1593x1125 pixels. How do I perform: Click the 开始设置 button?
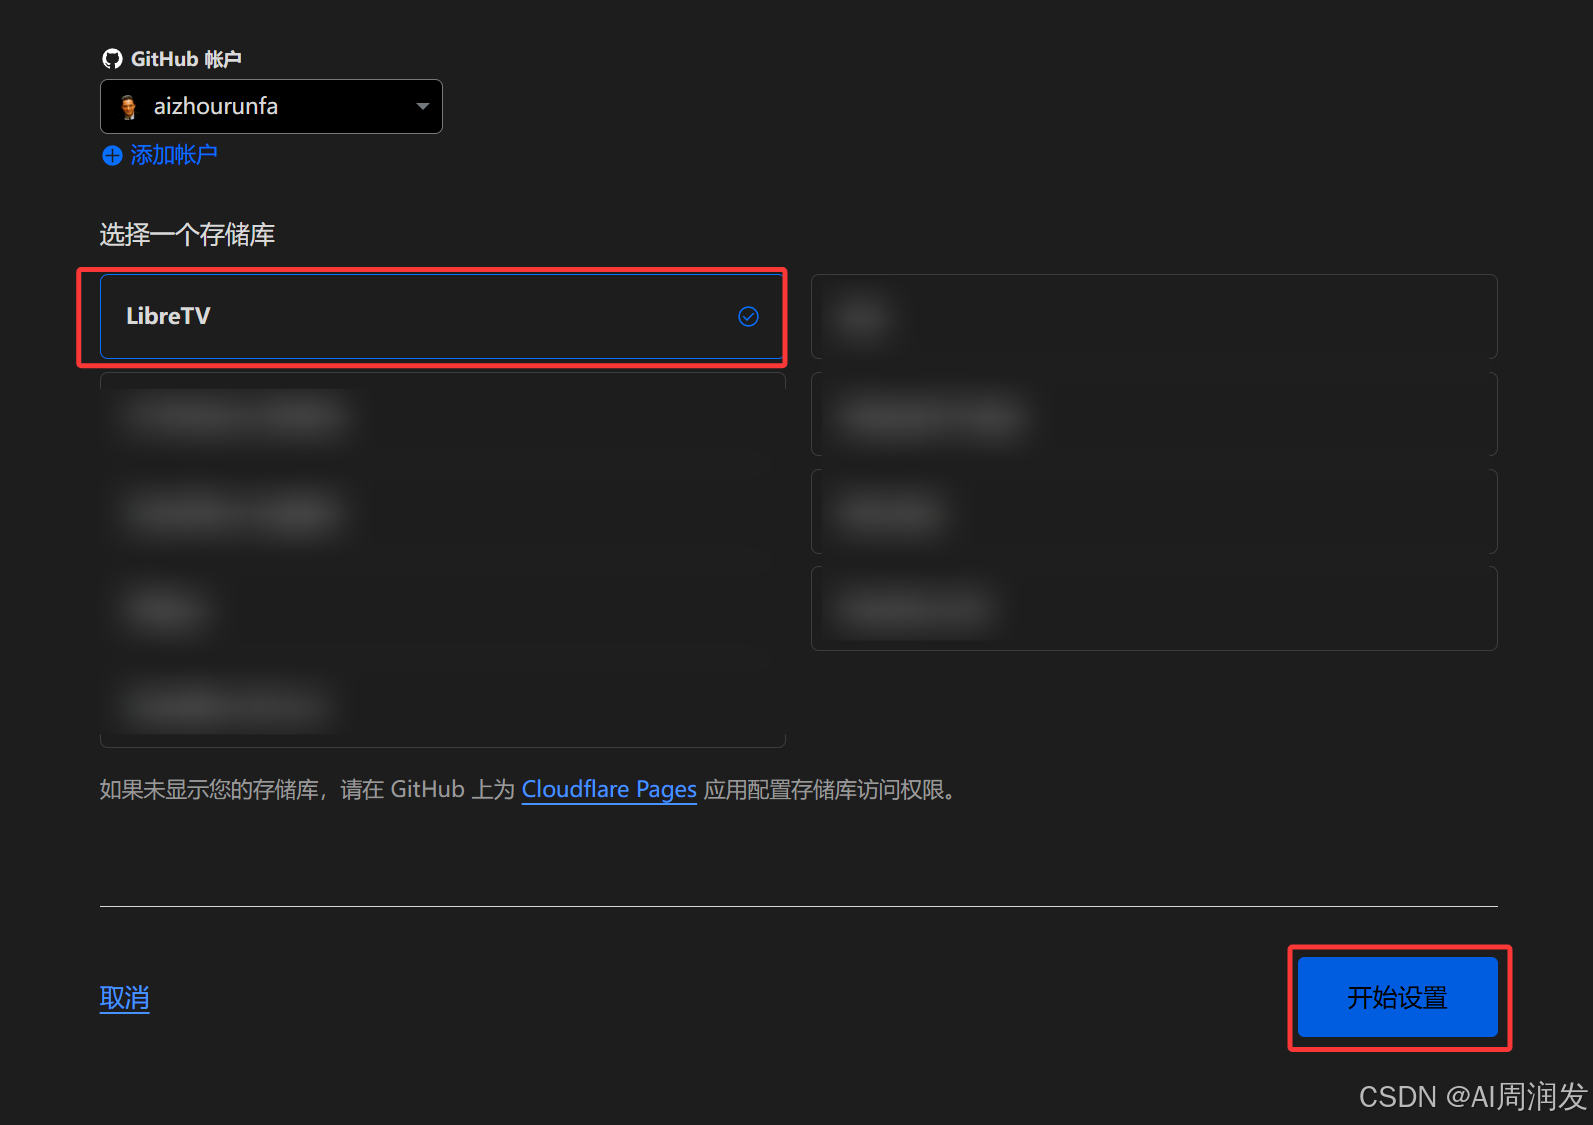(1397, 997)
